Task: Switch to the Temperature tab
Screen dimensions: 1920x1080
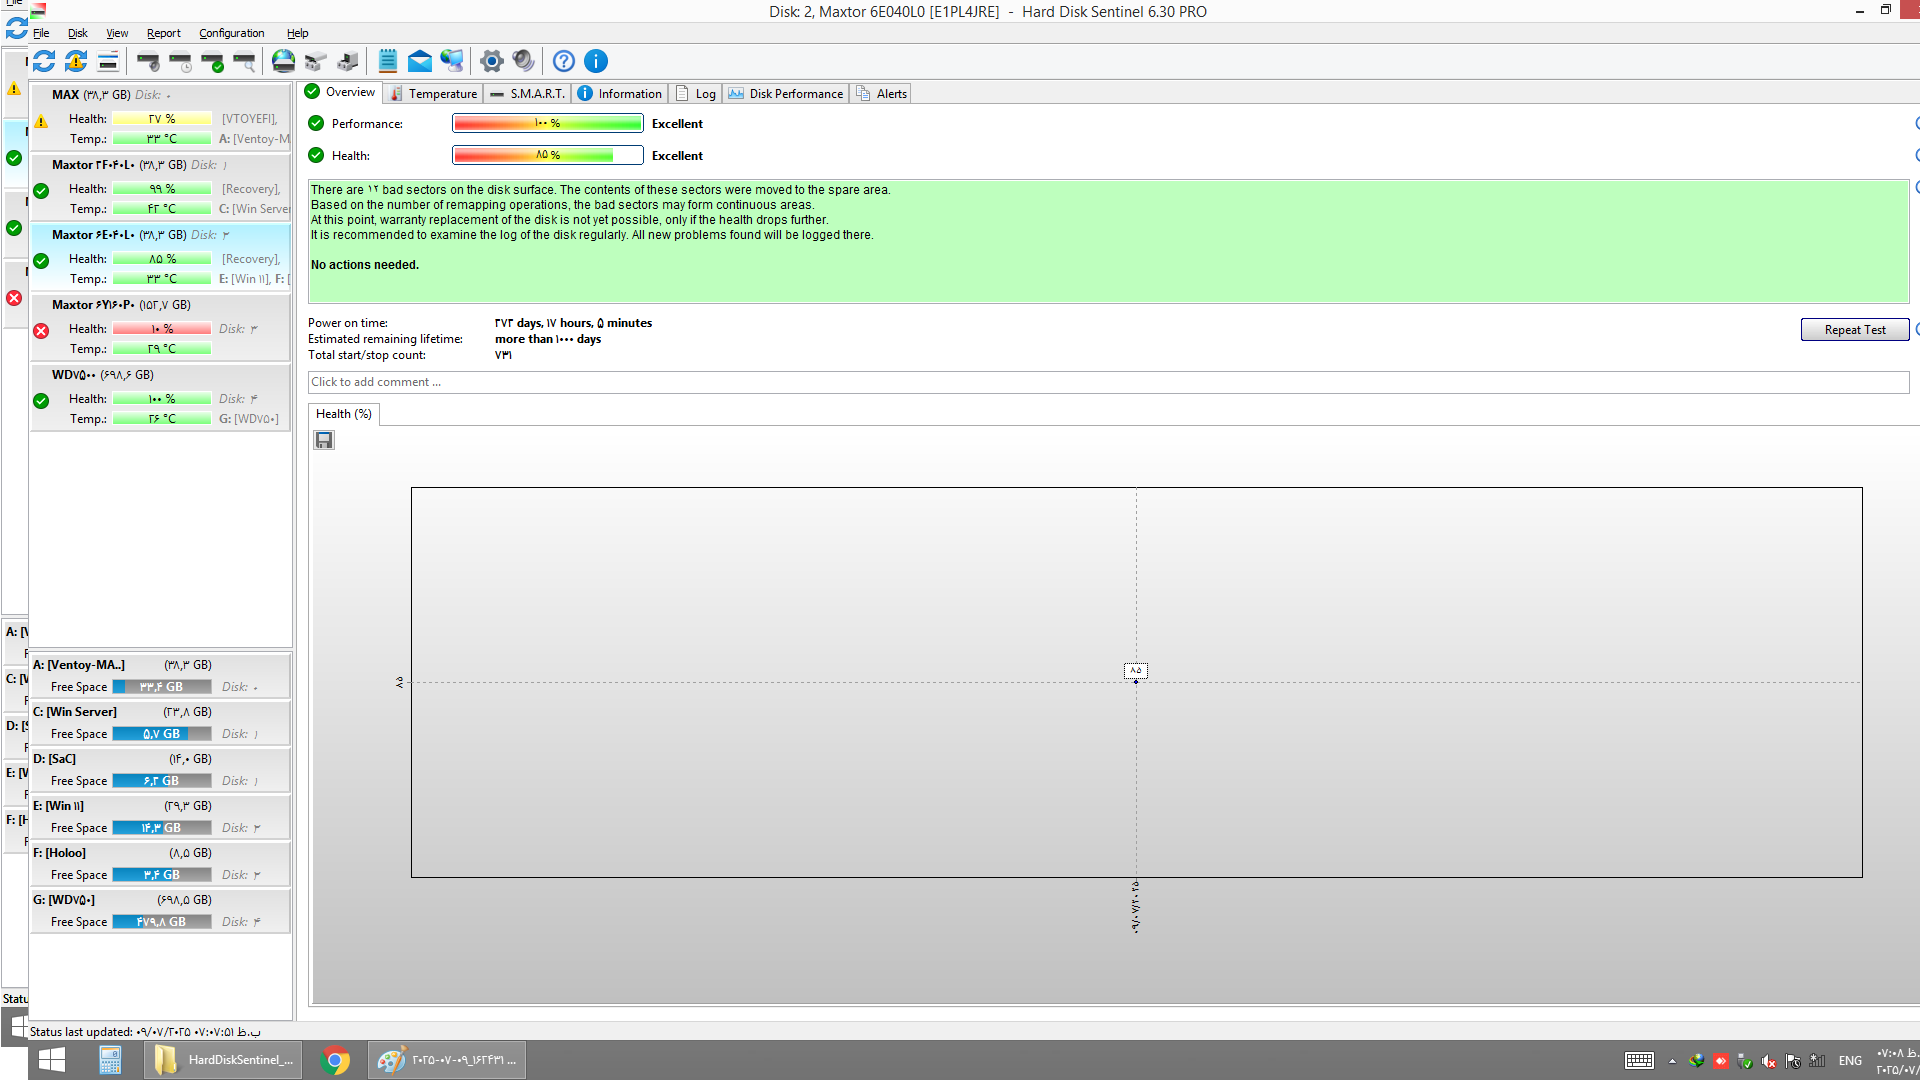Action: 433,93
